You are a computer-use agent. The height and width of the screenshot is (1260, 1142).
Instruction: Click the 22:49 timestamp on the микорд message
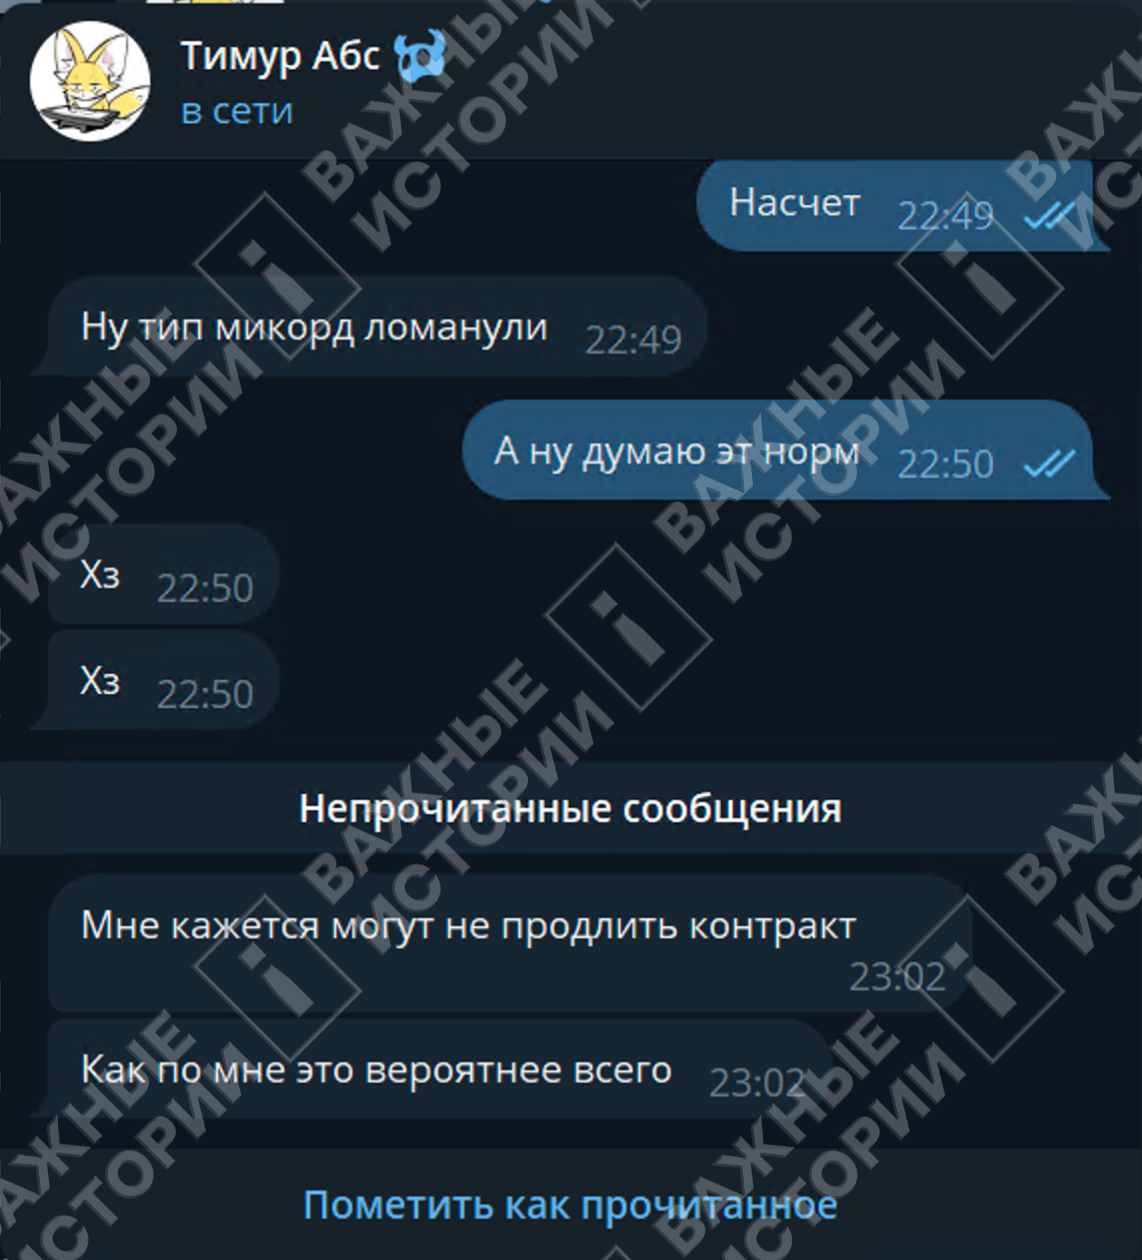click(x=633, y=340)
